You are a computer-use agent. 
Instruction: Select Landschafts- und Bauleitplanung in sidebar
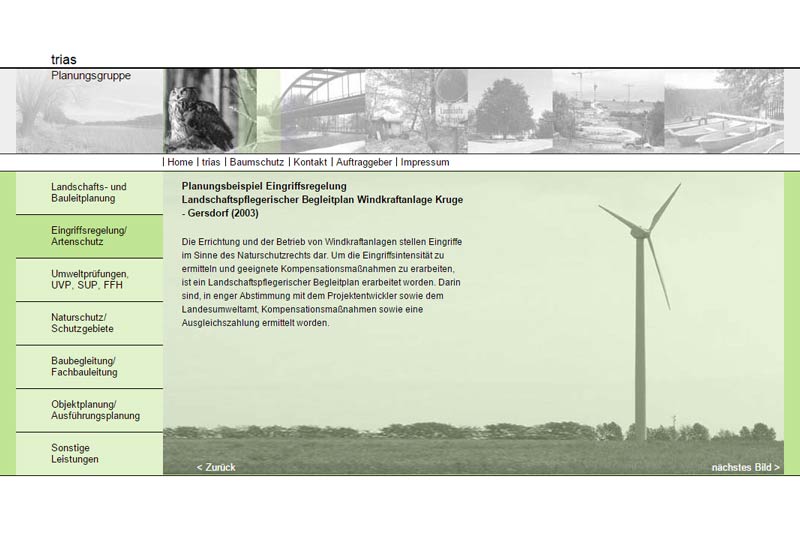click(x=89, y=193)
